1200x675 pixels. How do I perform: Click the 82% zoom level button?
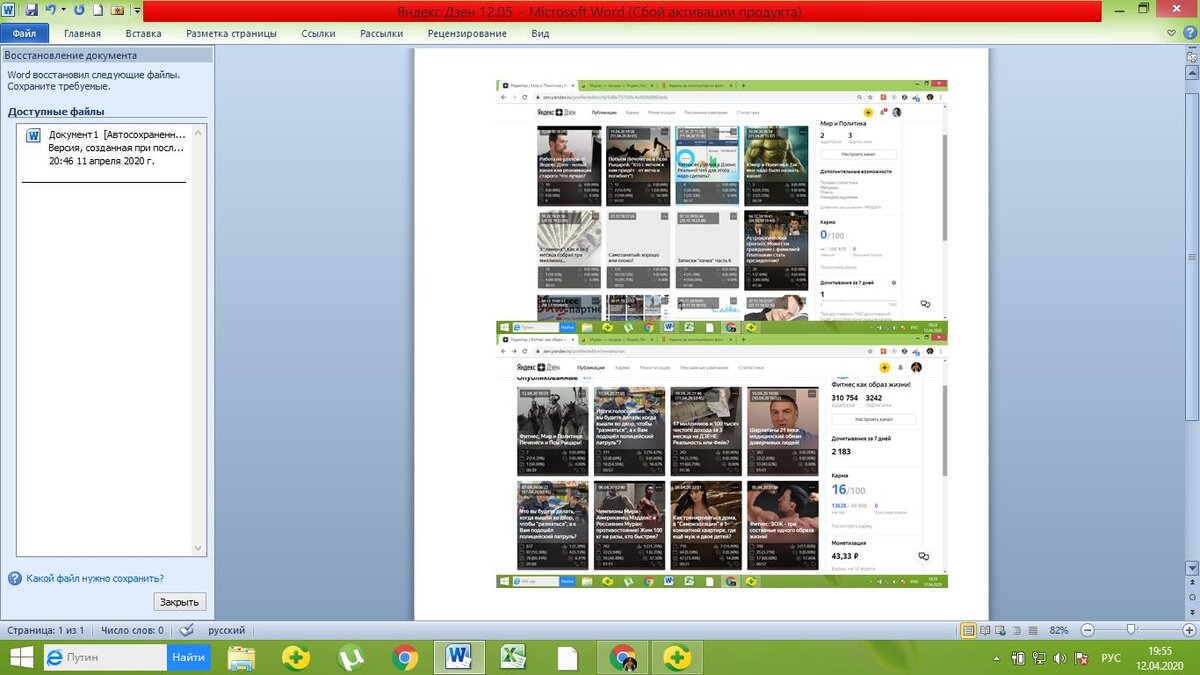[x=1059, y=630]
